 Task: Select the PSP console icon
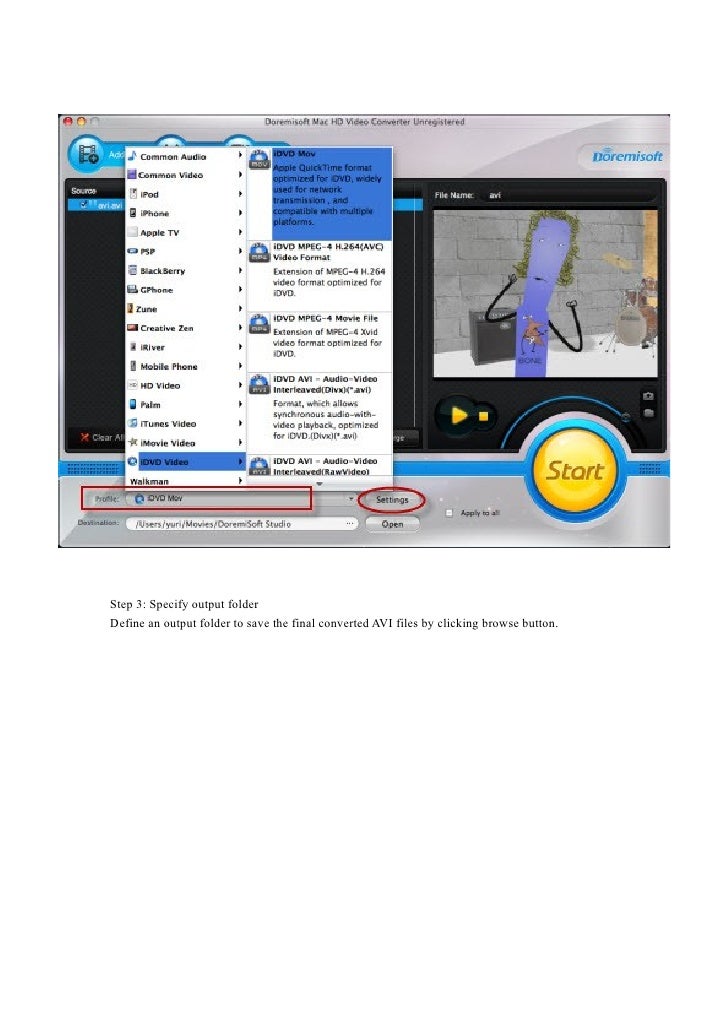point(132,251)
